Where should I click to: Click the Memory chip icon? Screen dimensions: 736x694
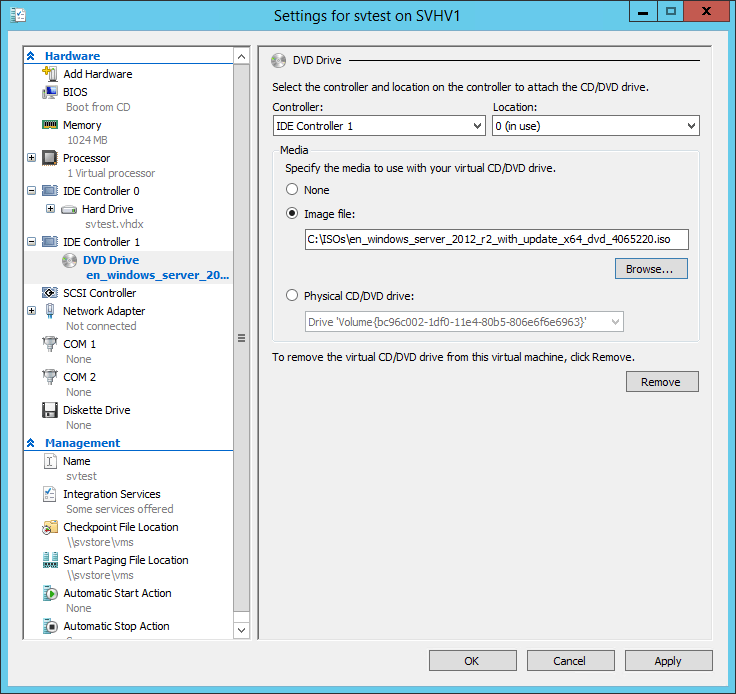coord(49,125)
